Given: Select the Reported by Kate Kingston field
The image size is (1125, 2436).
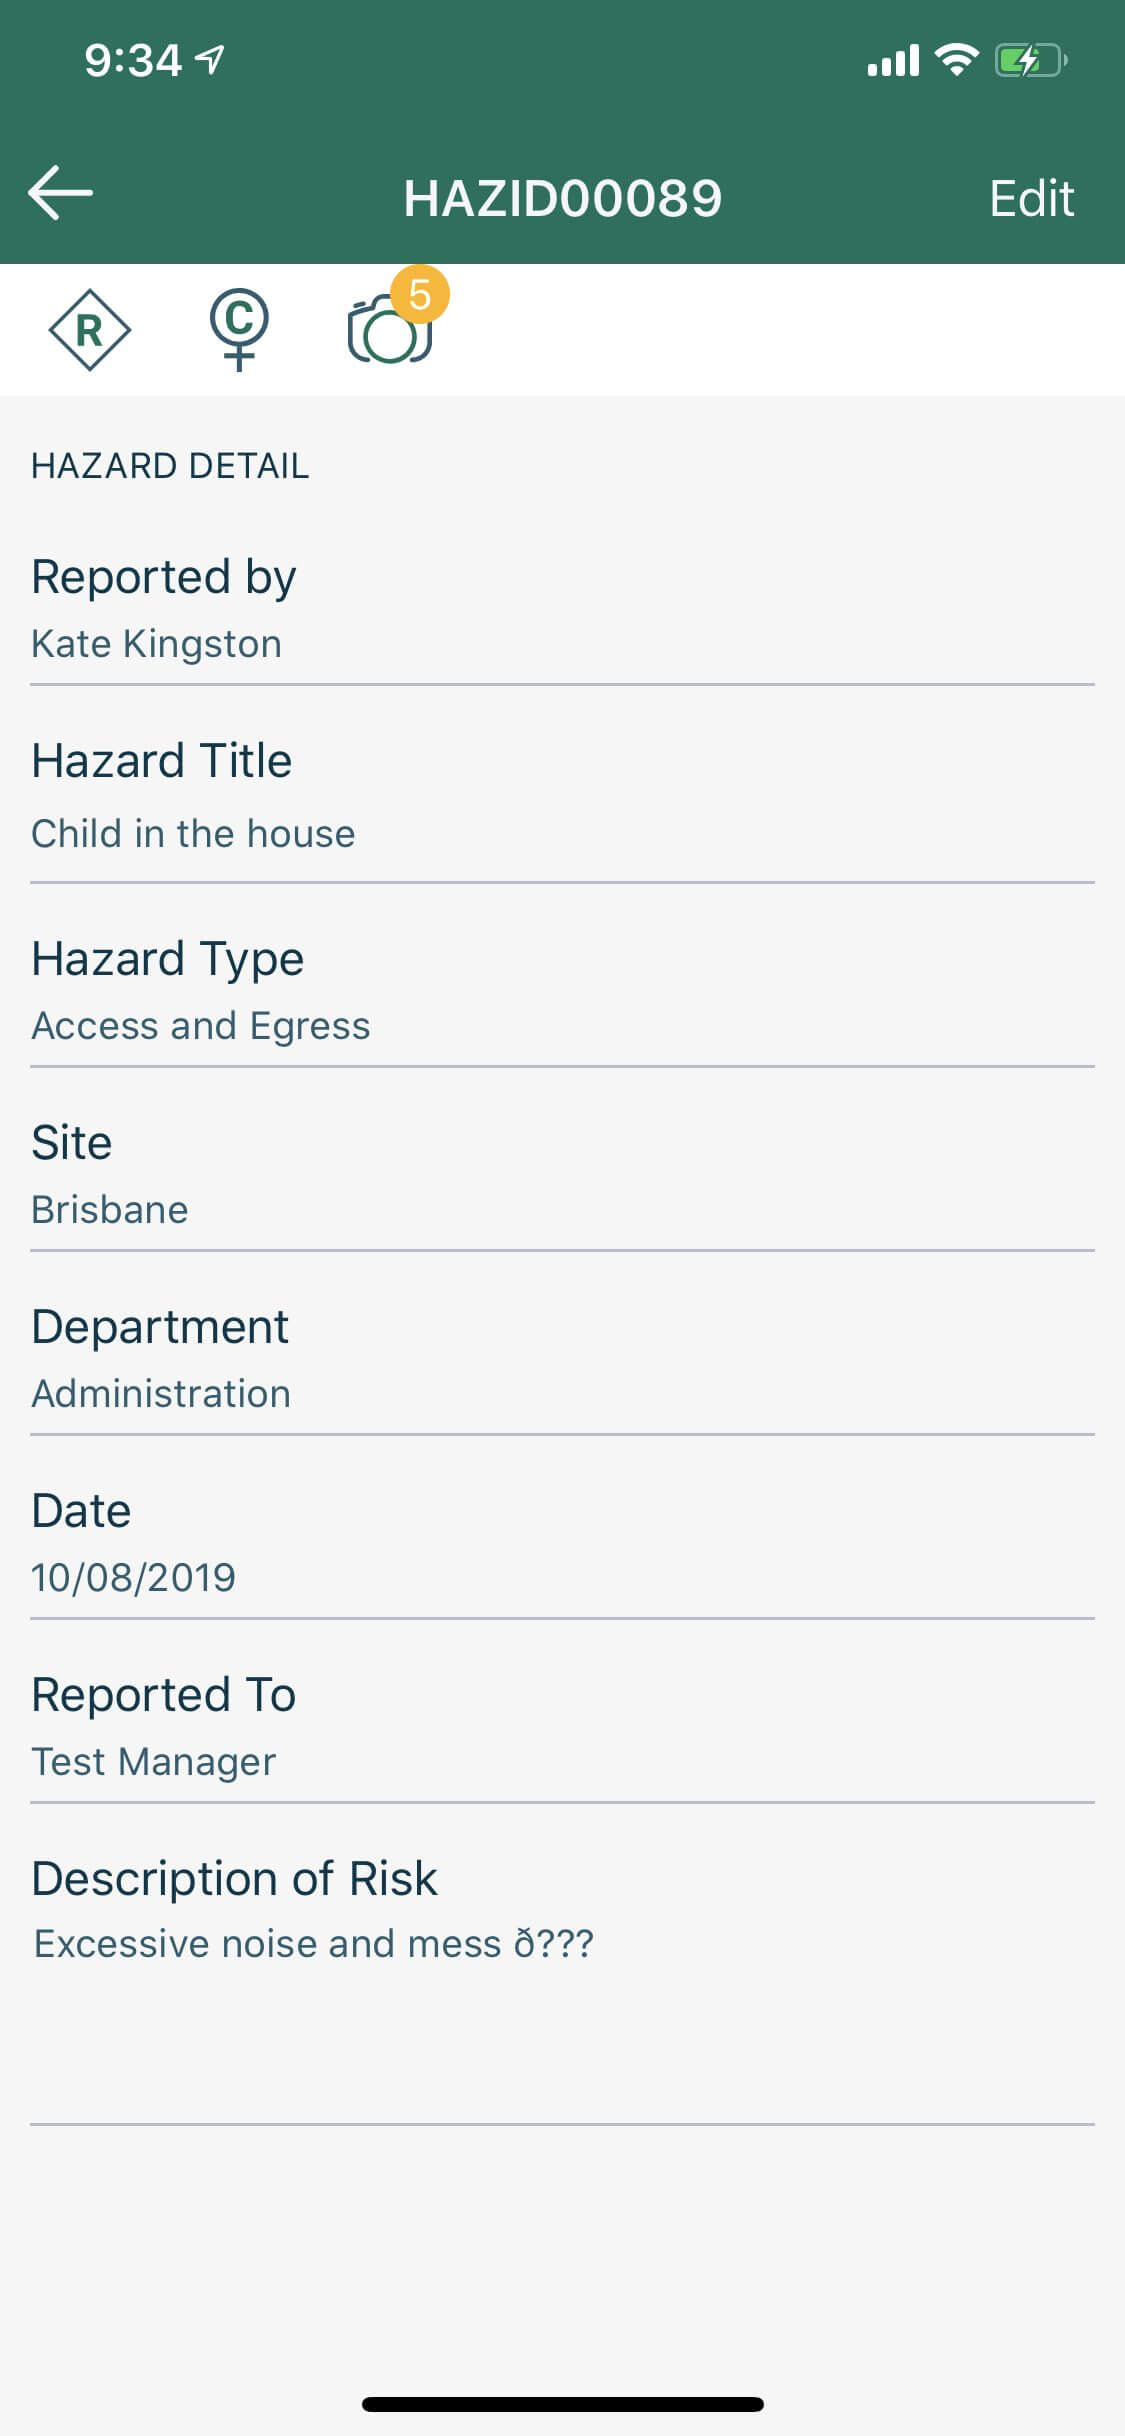Looking at the screenshot, I should (x=562, y=609).
